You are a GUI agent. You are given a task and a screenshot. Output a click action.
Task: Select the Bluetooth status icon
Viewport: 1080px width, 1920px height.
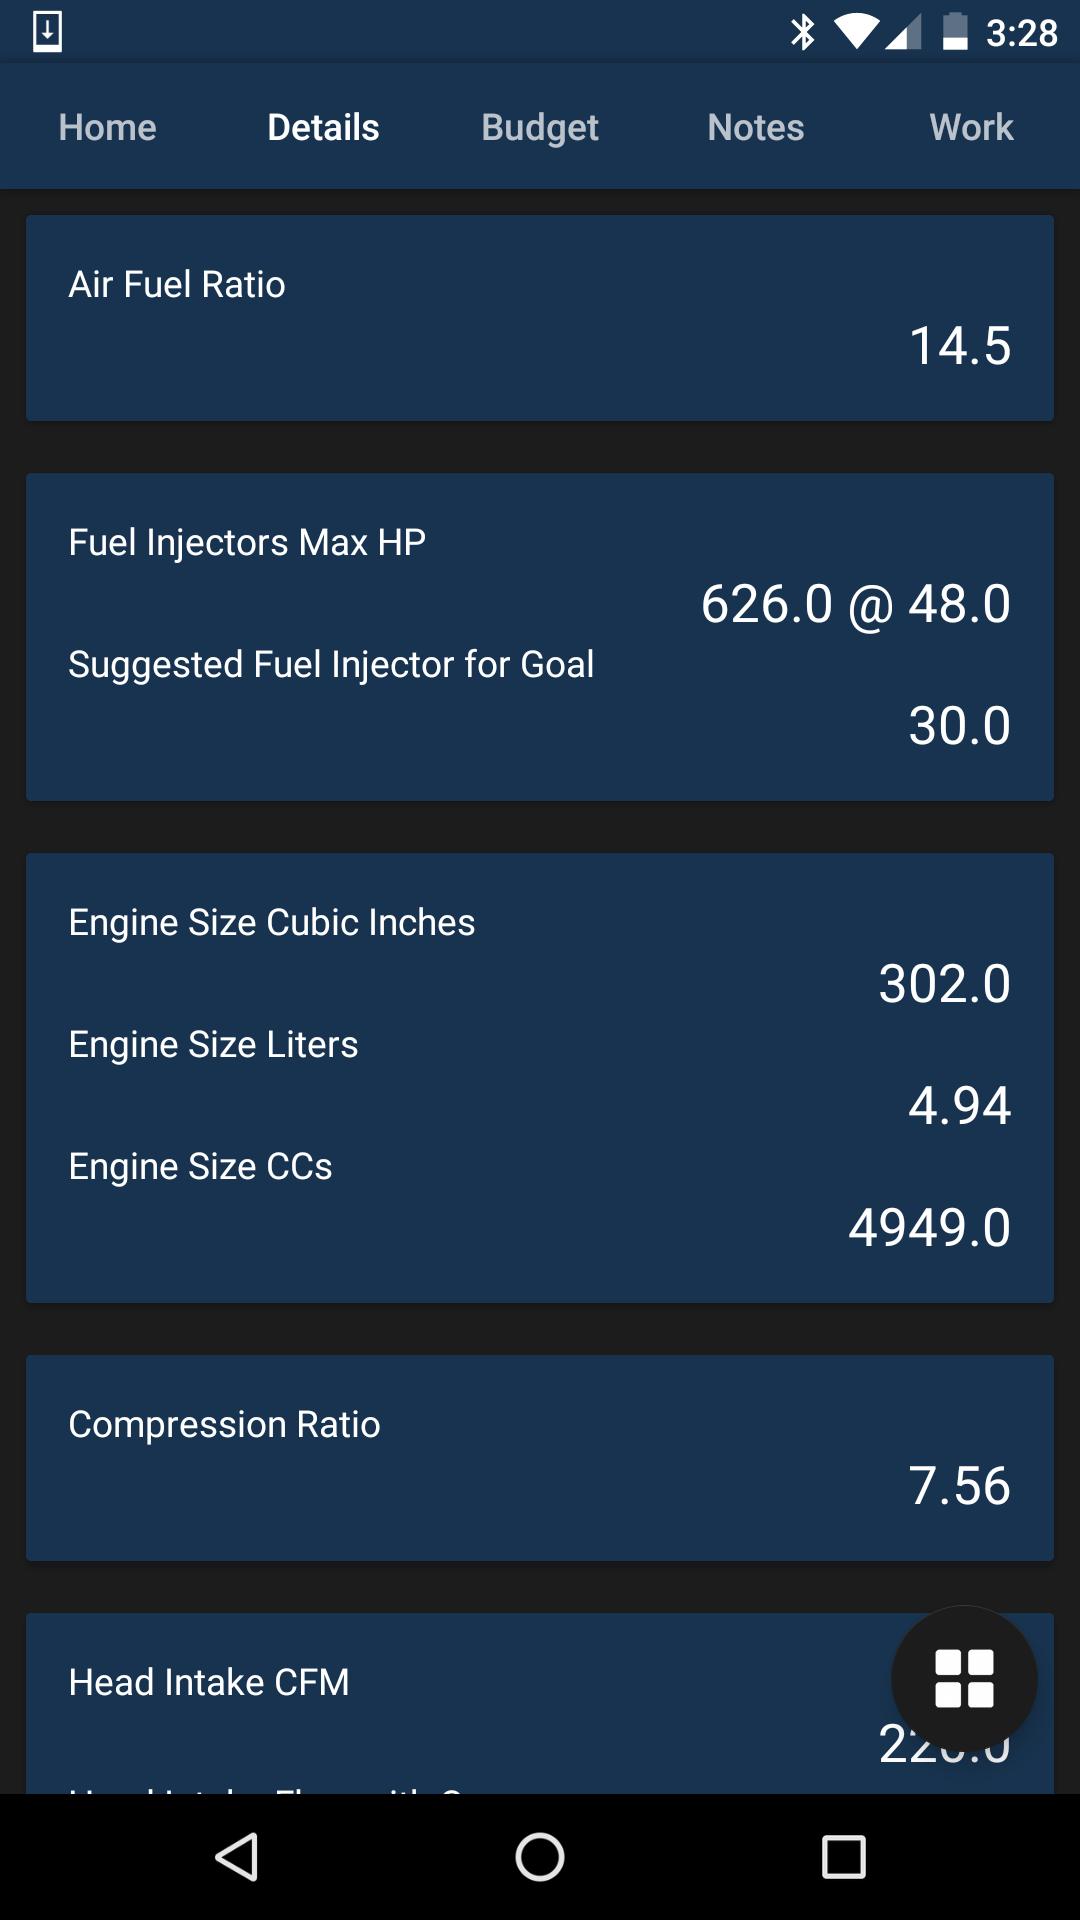pyautogui.click(x=801, y=31)
